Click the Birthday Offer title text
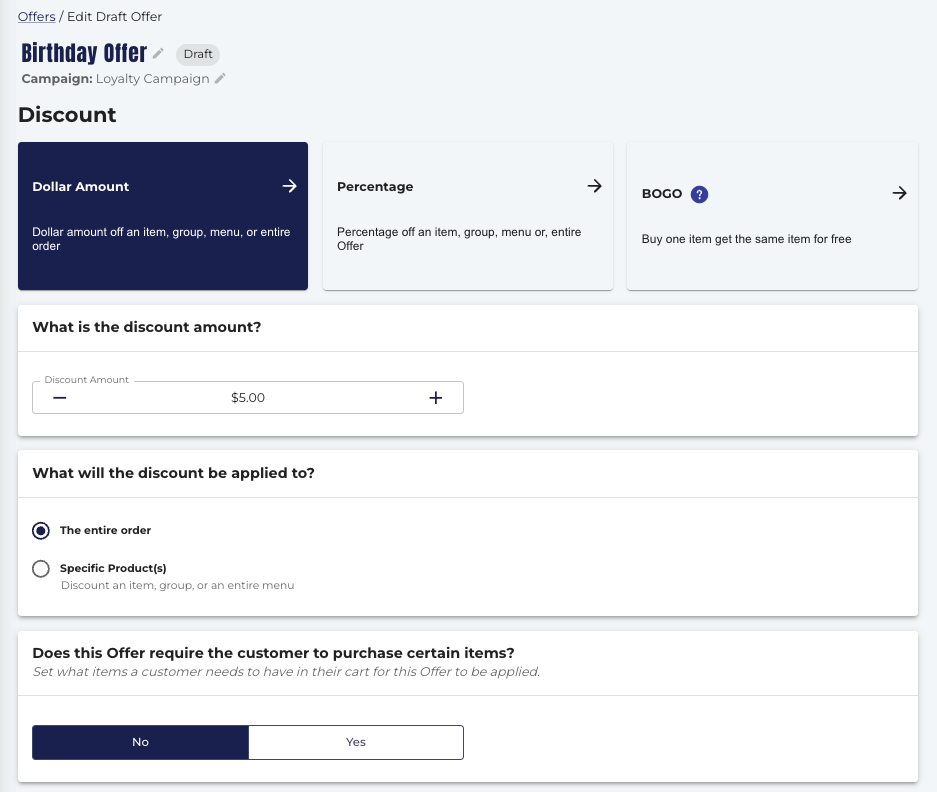 click(x=84, y=53)
